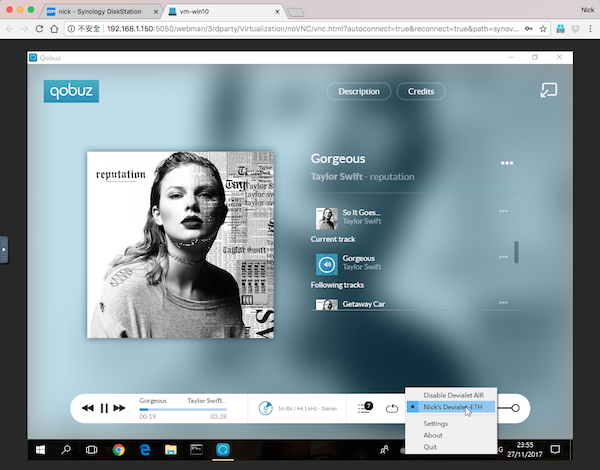
Task: Open Windows taskbar search
Action: (x=66, y=450)
